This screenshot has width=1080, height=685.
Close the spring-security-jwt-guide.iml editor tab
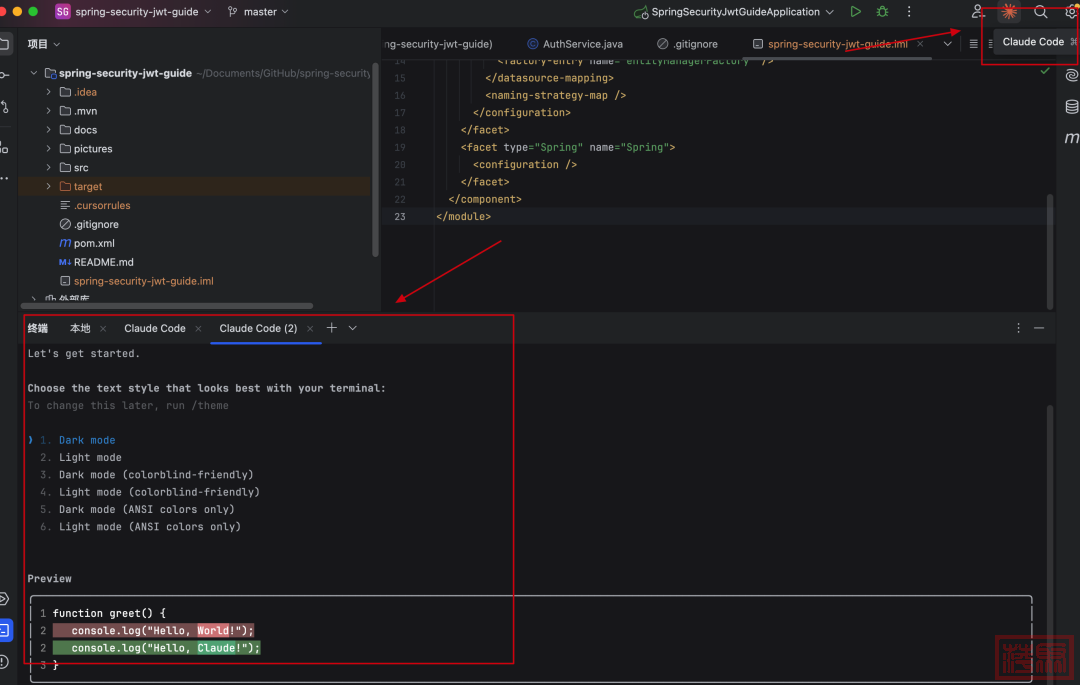[x=920, y=44]
